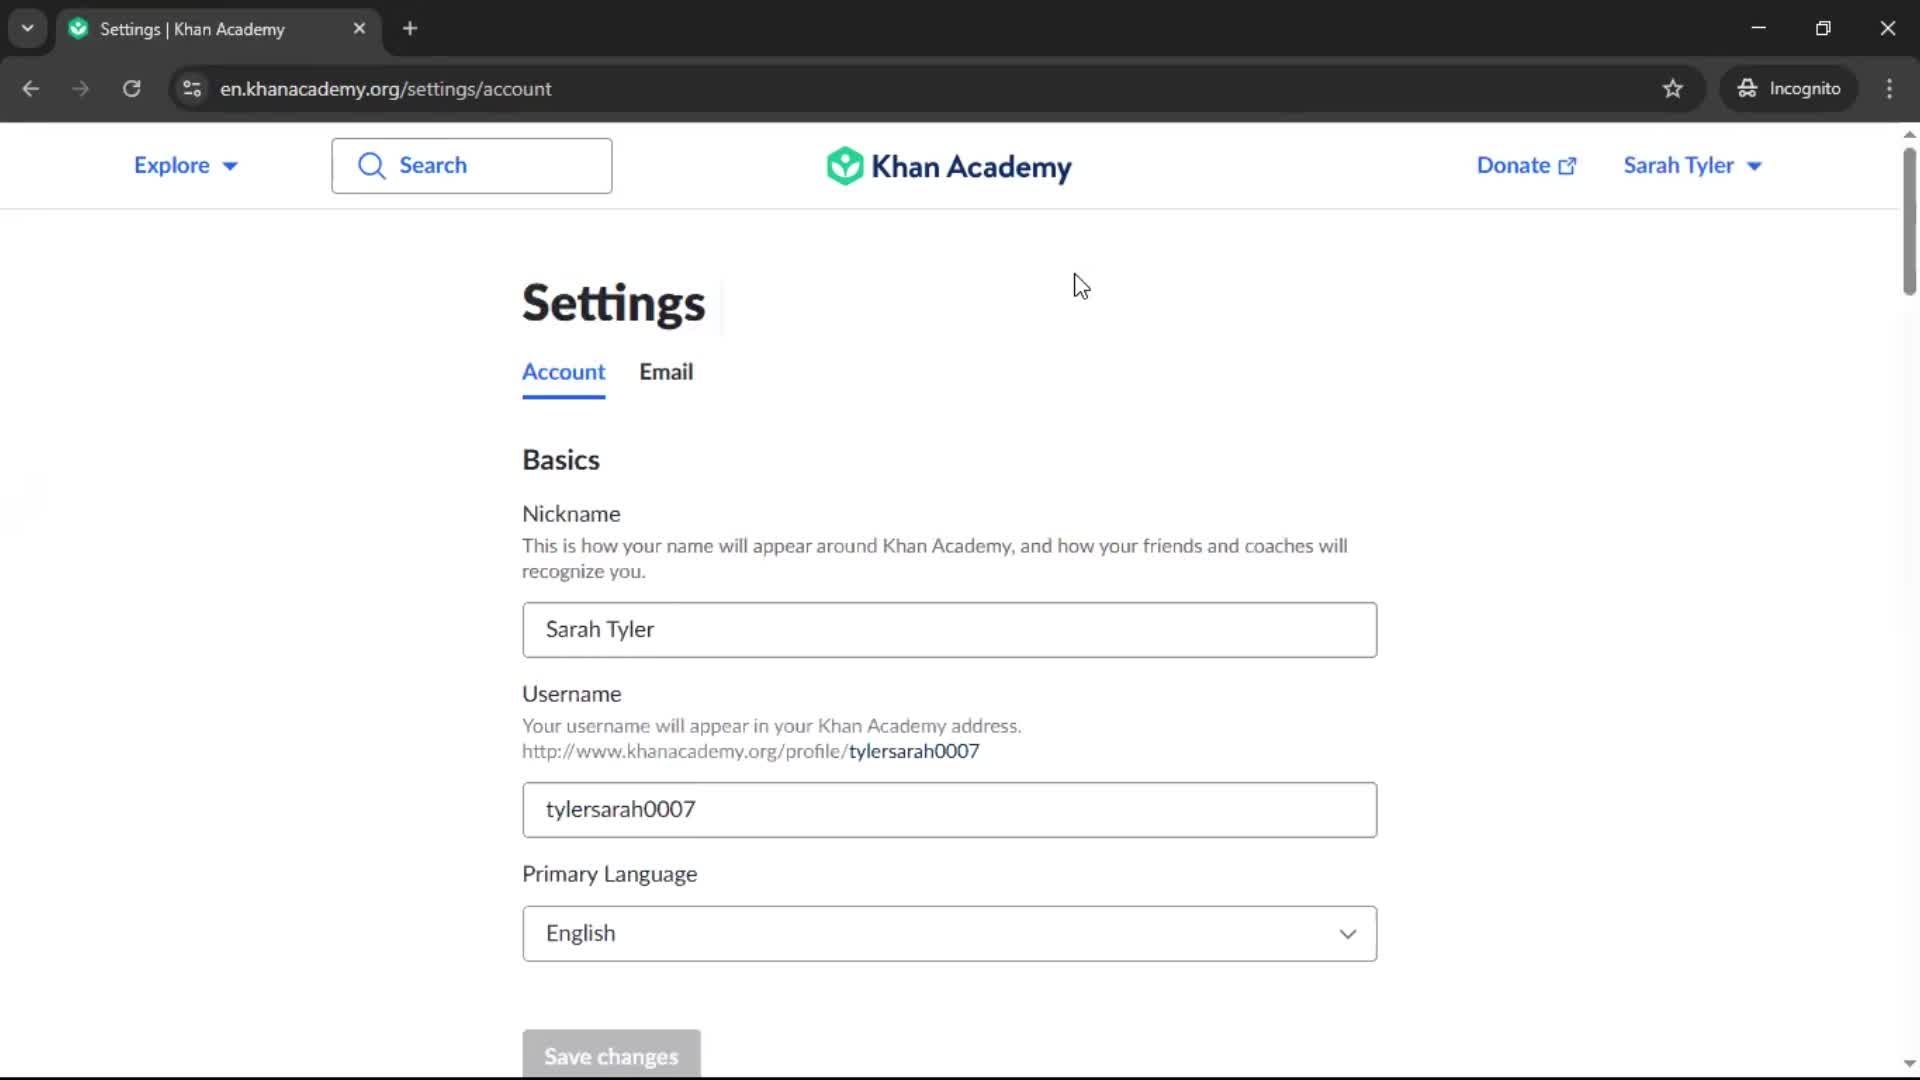Click into the Search field
Screen dimensions: 1920x1080
[472, 166]
